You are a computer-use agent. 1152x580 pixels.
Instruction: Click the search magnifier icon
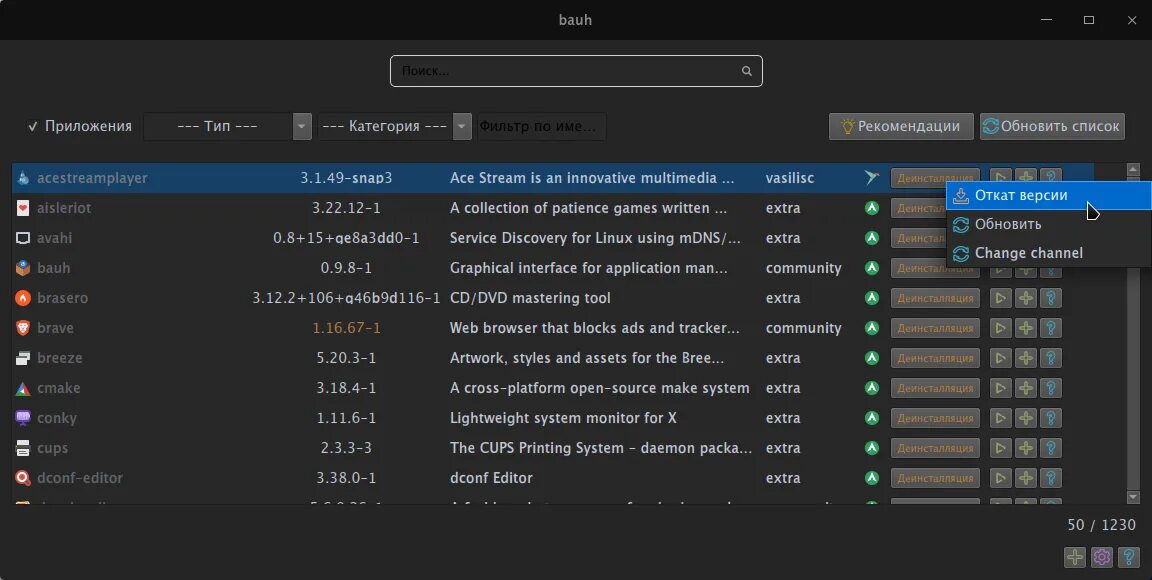[x=746, y=71]
